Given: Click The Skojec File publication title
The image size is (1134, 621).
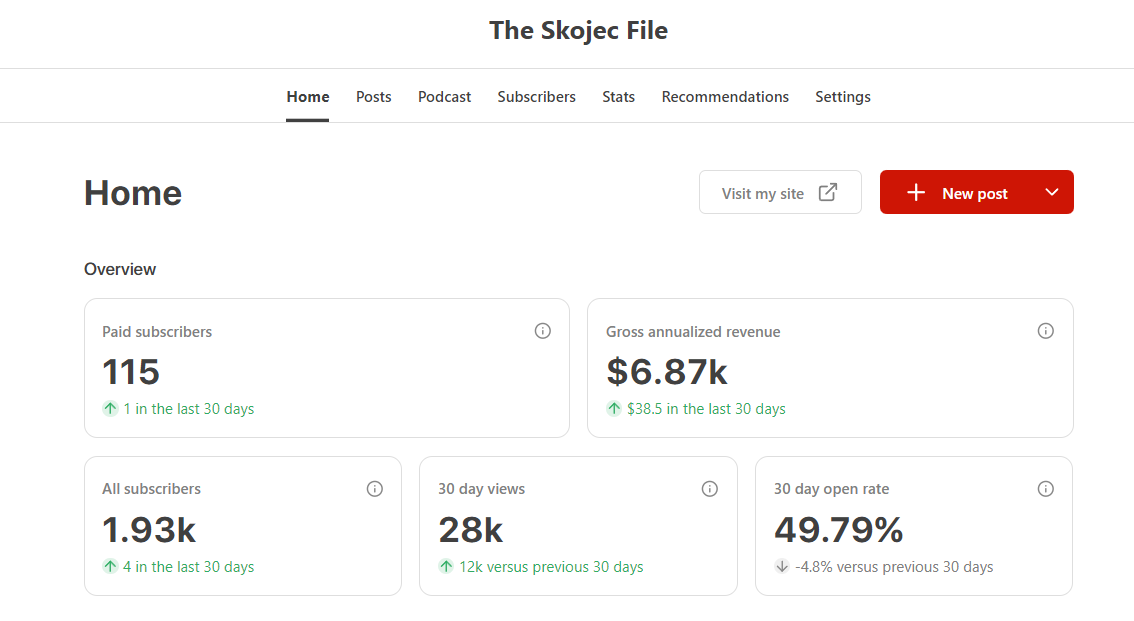Looking at the screenshot, I should point(579,30).
